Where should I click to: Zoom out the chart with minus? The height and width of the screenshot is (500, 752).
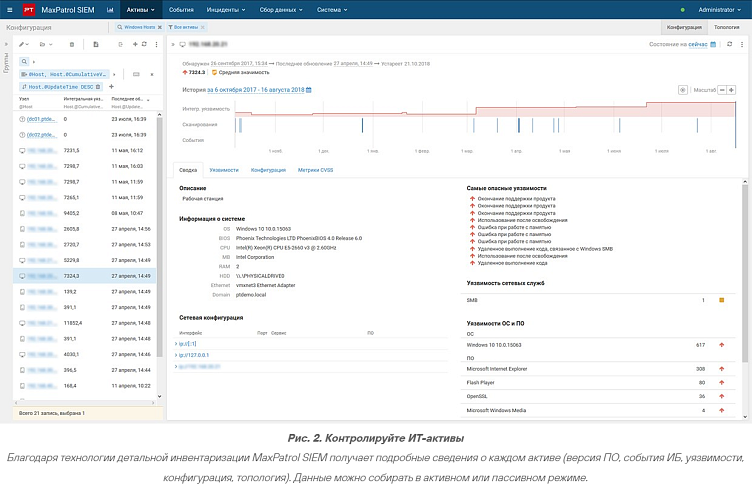pos(722,90)
